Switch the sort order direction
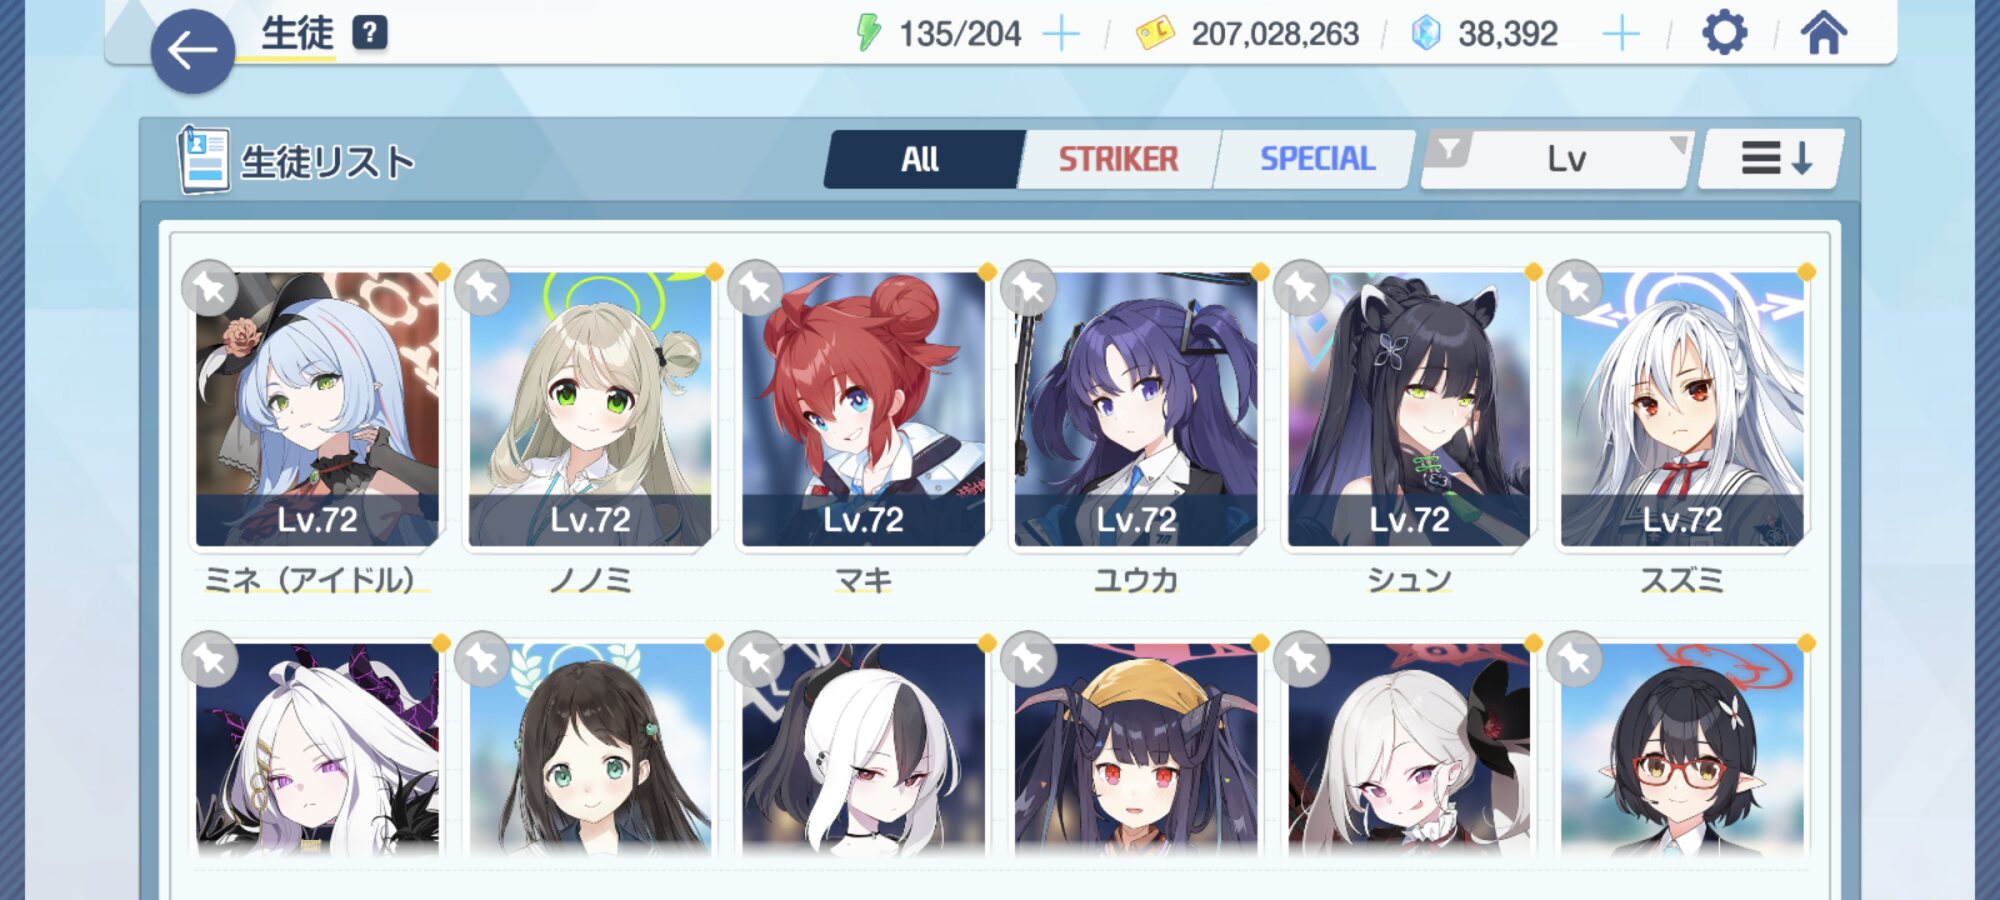Viewport: 2000px width, 900px height. (1773, 159)
